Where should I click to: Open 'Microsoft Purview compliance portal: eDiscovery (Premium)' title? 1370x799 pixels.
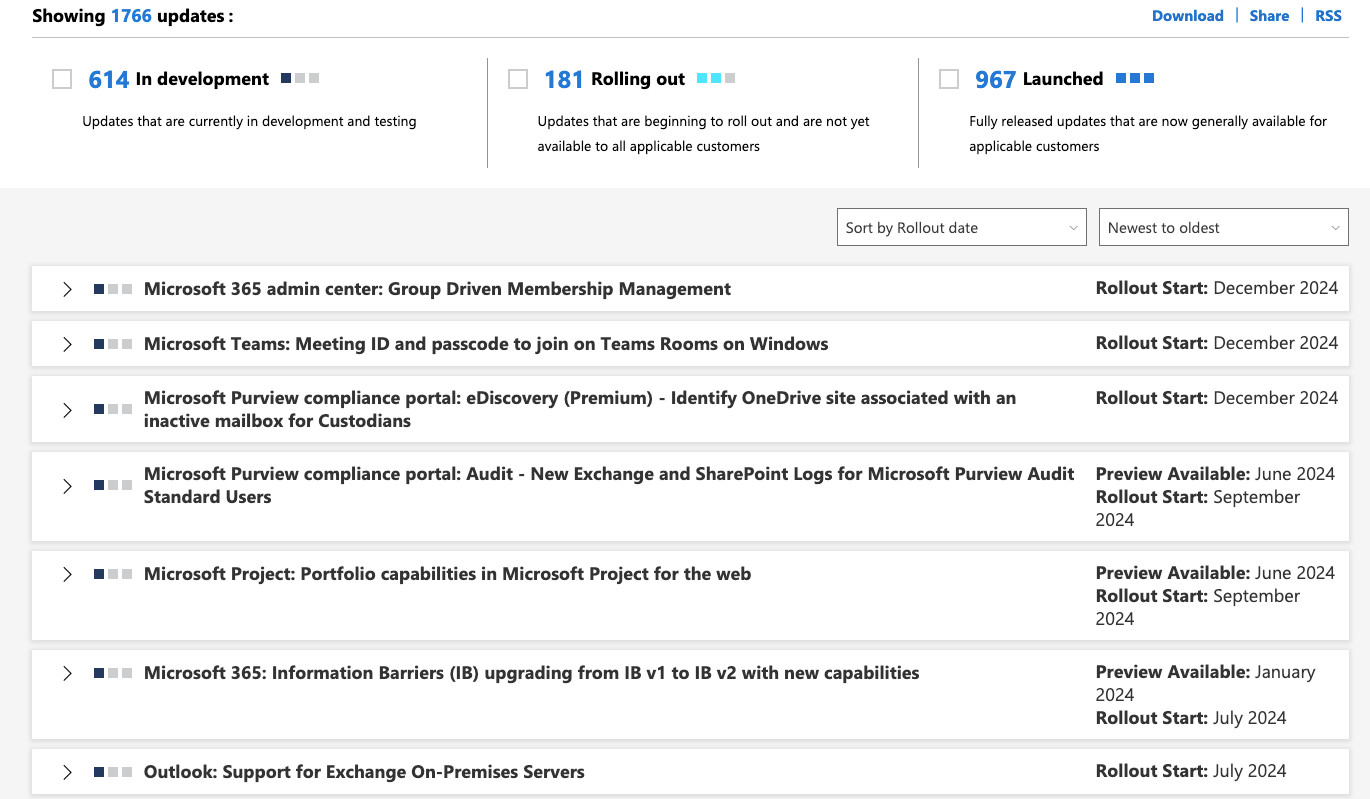580,409
